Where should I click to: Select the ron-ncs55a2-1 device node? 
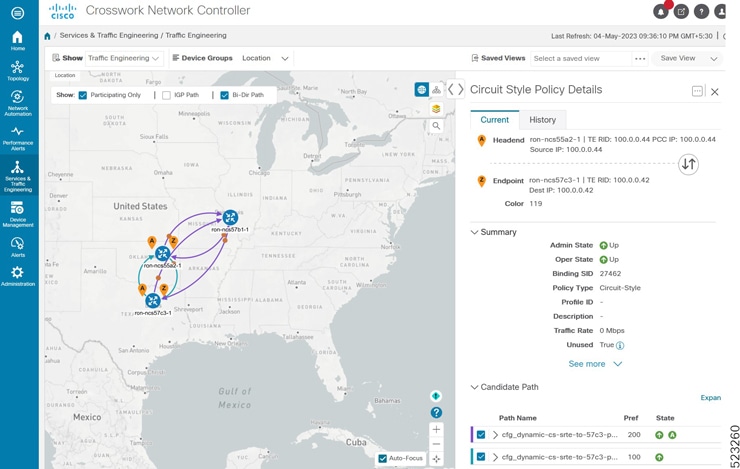(x=162, y=253)
